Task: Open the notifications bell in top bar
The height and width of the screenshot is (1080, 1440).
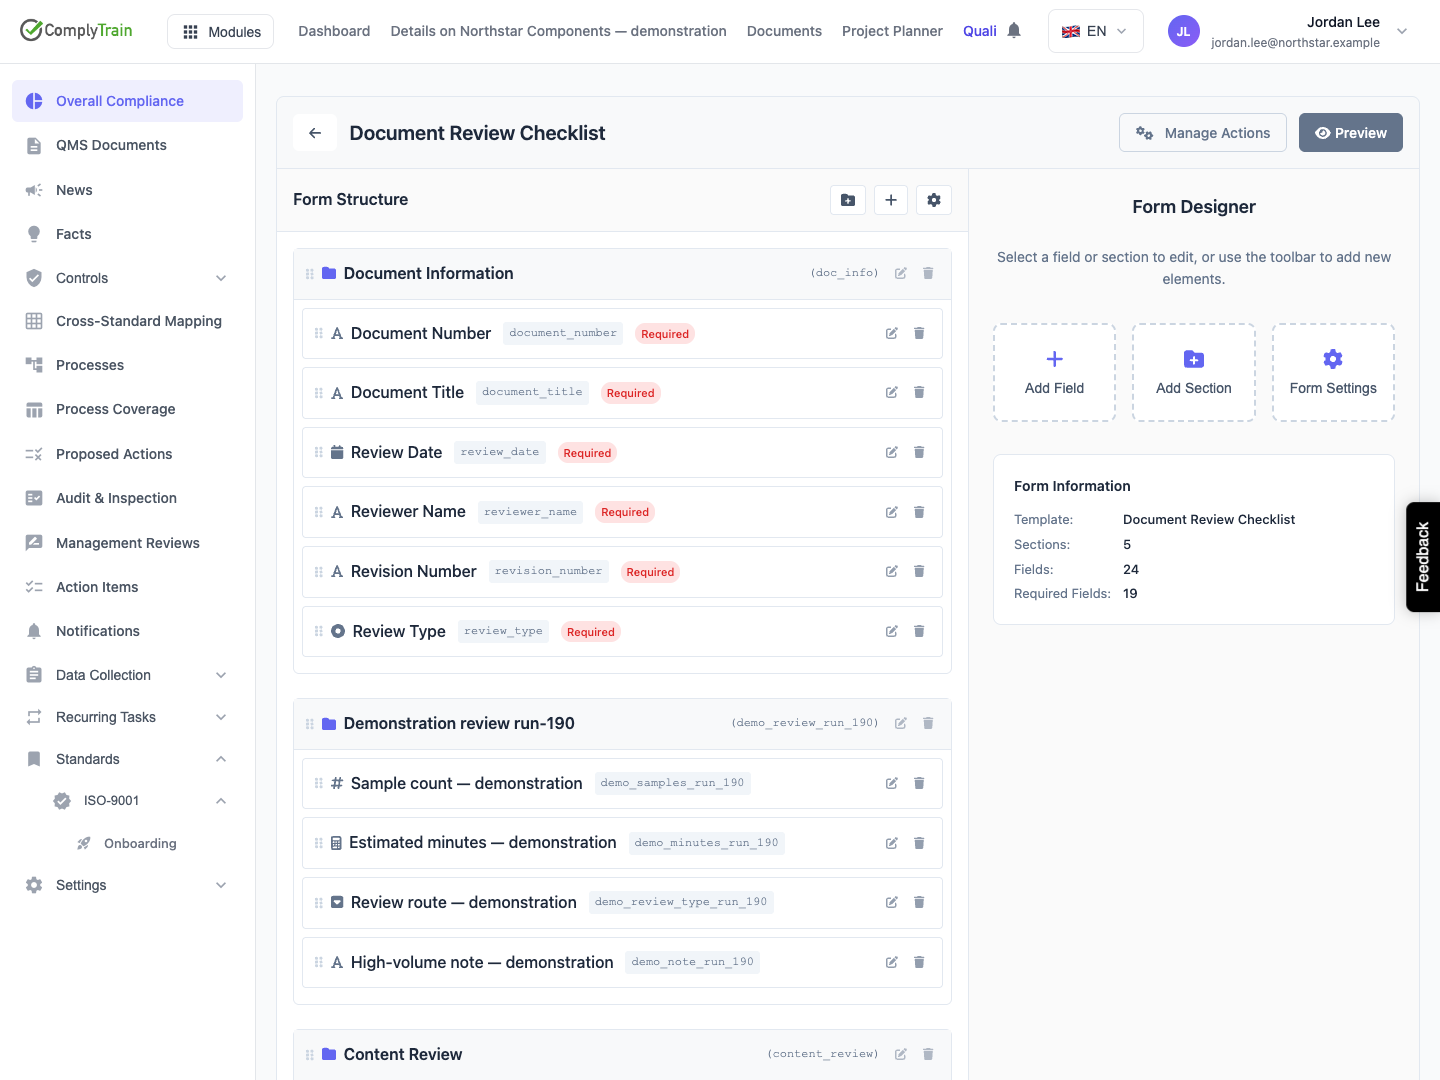Action: (x=1014, y=31)
